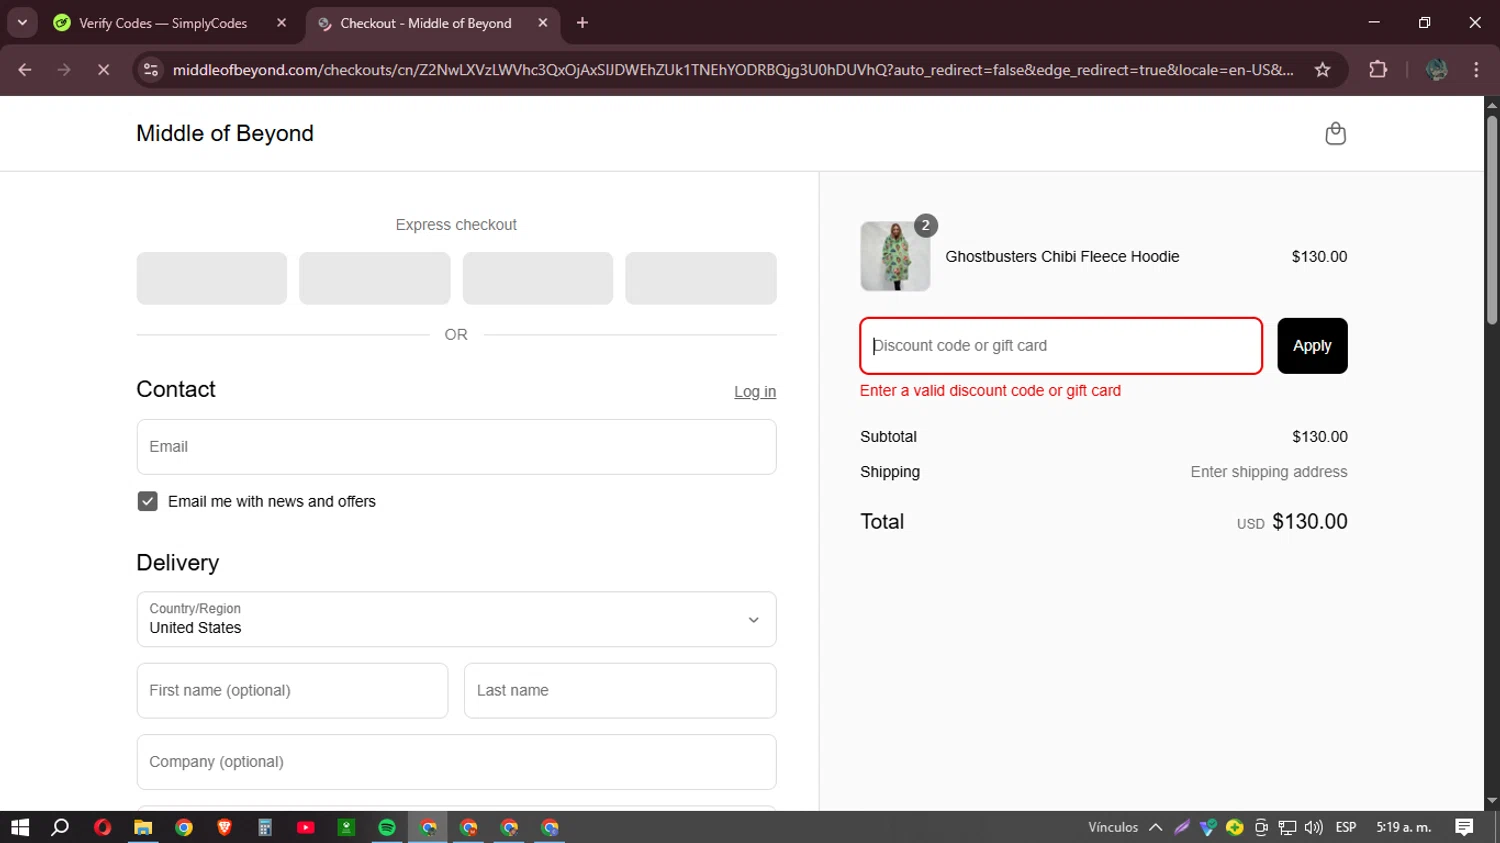Click the Total USD $130.00 amount
Screen dimensions: 1500x843
click(x=1309, y=521)
